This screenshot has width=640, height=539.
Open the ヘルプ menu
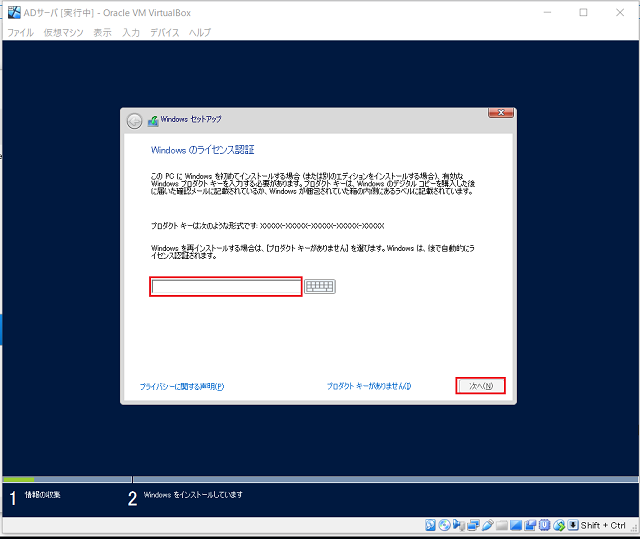click(x=200, y=33)
